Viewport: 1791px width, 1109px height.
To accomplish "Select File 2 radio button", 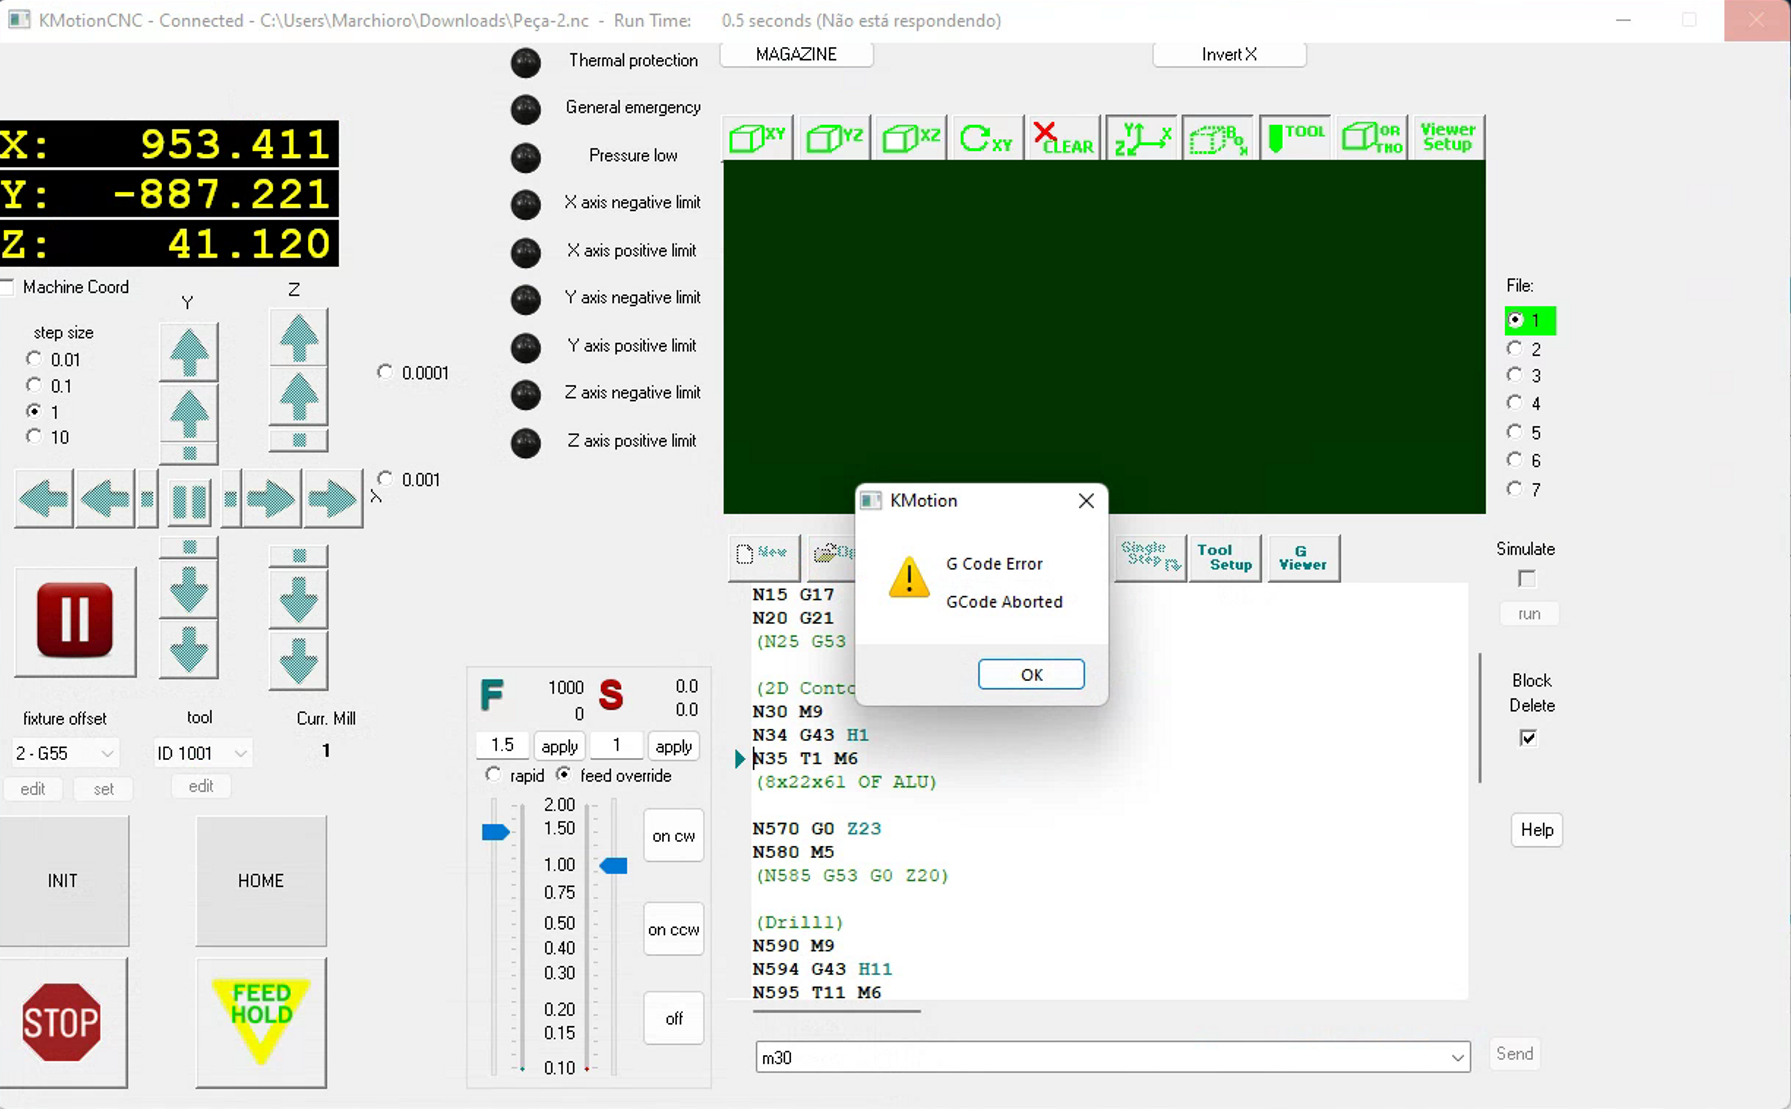I will pyautogui.click(x=1515, y=349).
